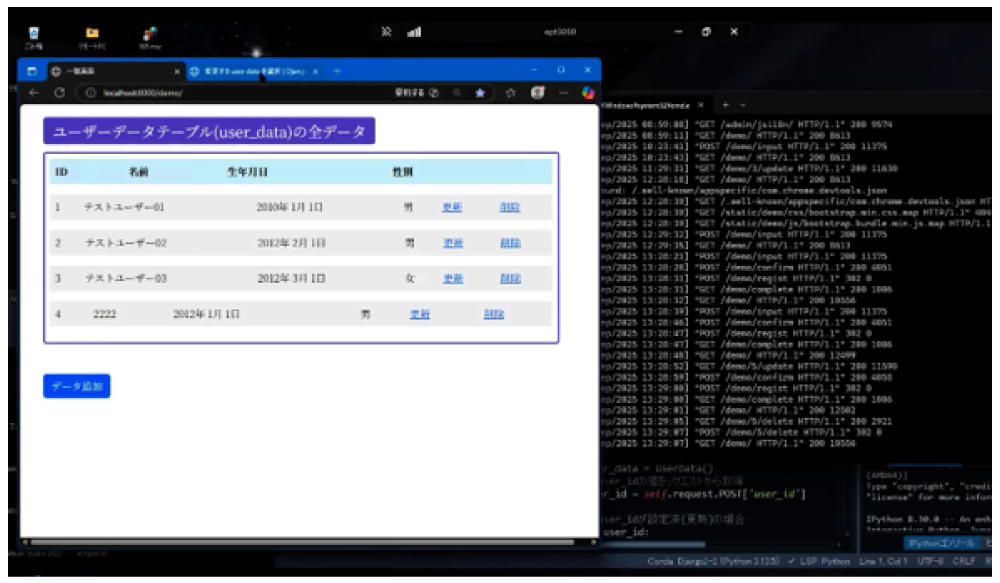
Task: Click 削除 link for テストユーザー03
Action: [509, 279]
